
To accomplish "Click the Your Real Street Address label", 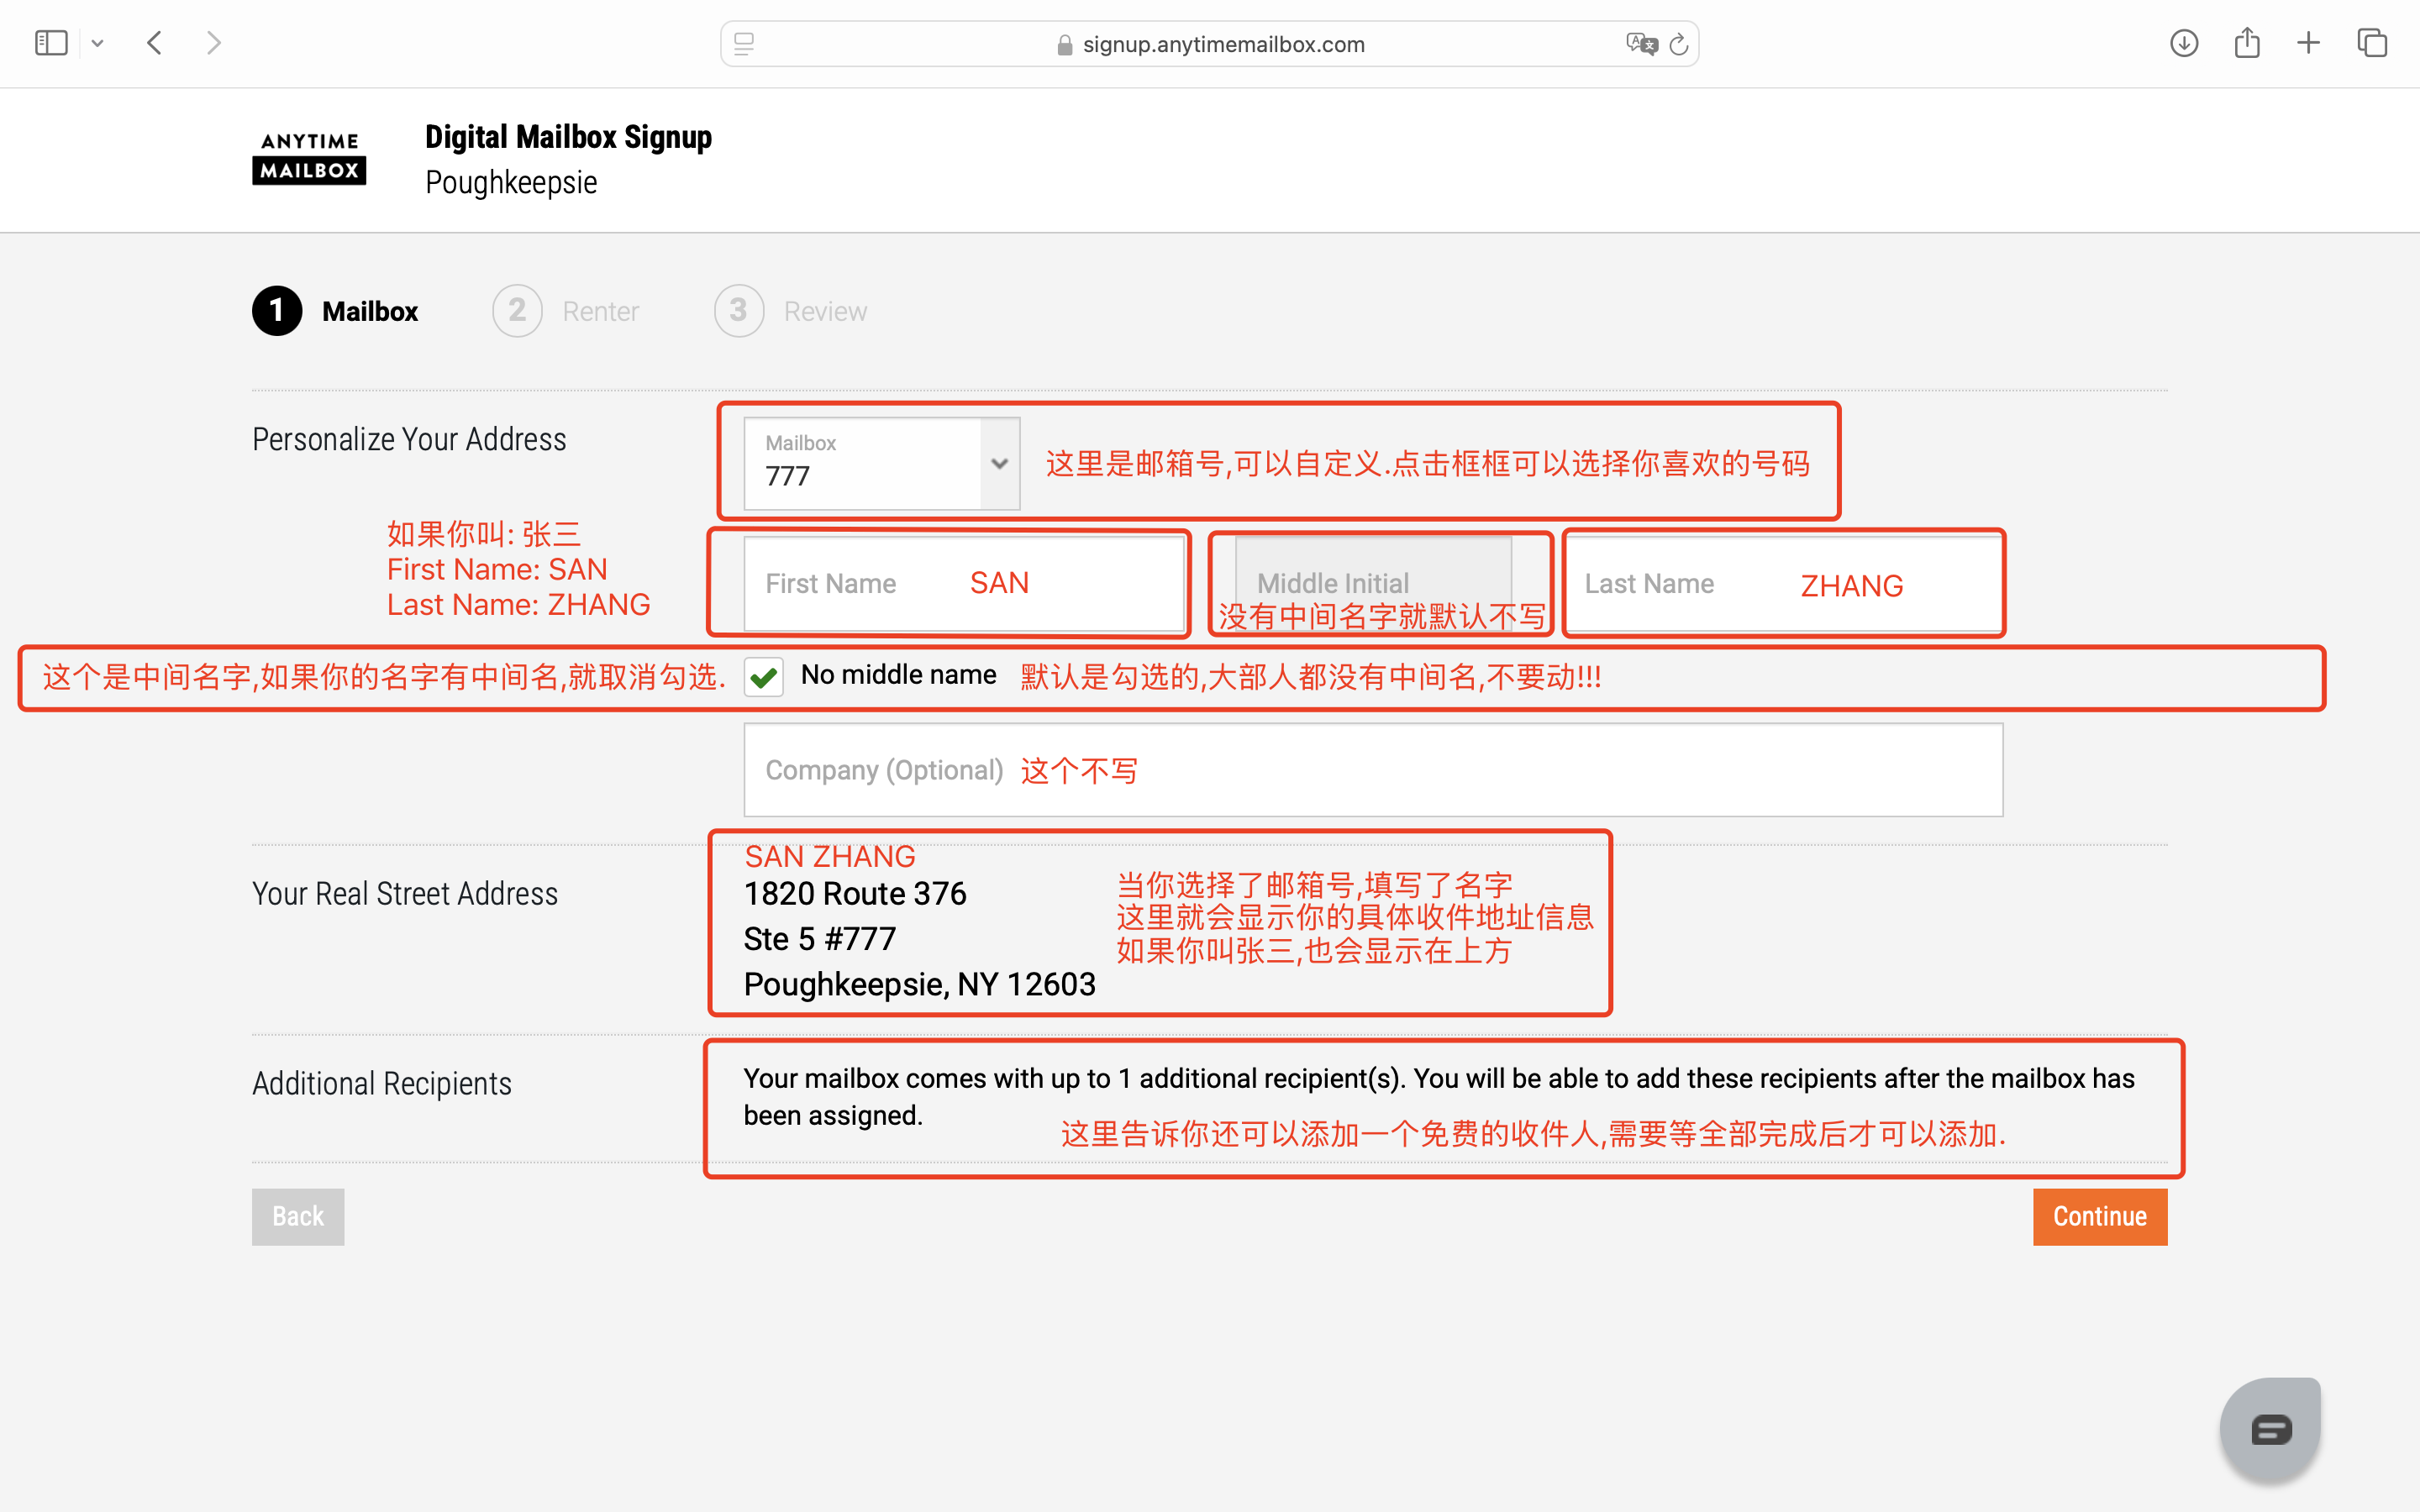I will pyautogui.click(x=405, y=893).
